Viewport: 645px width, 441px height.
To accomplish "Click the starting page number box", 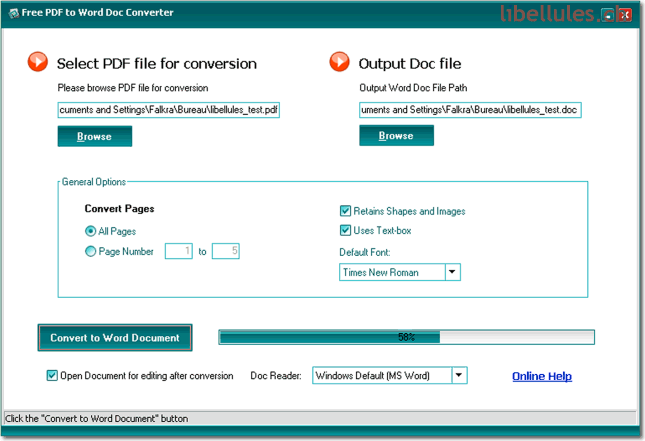I will [179, 251].
